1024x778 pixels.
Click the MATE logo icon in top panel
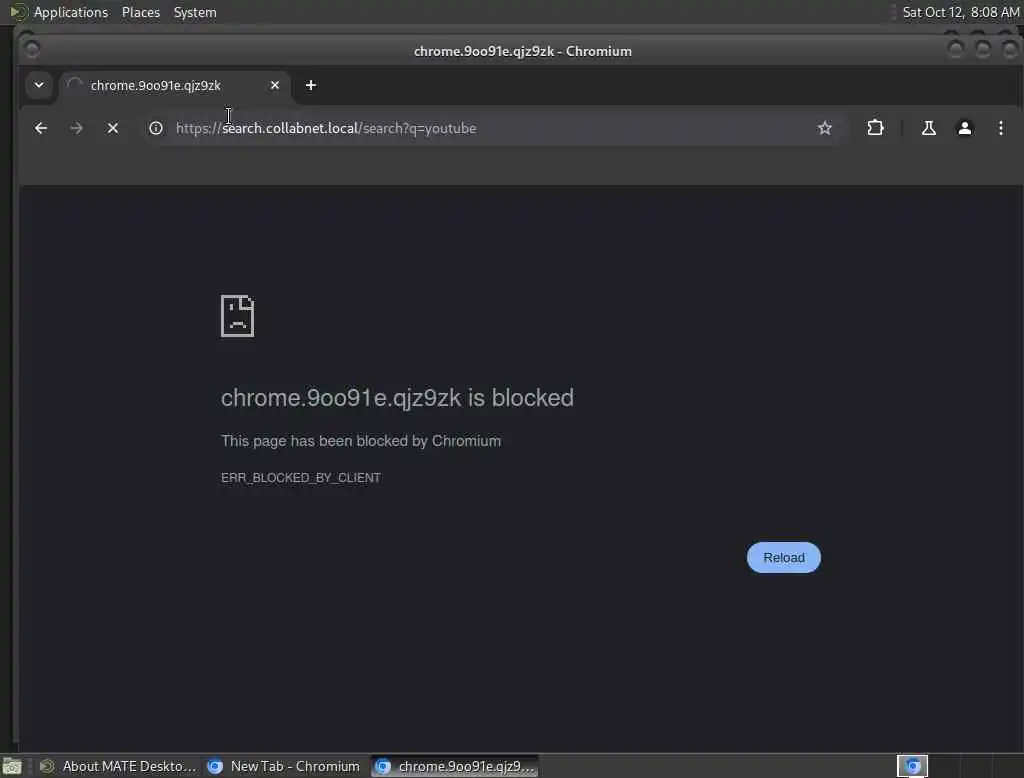(18, 12)
